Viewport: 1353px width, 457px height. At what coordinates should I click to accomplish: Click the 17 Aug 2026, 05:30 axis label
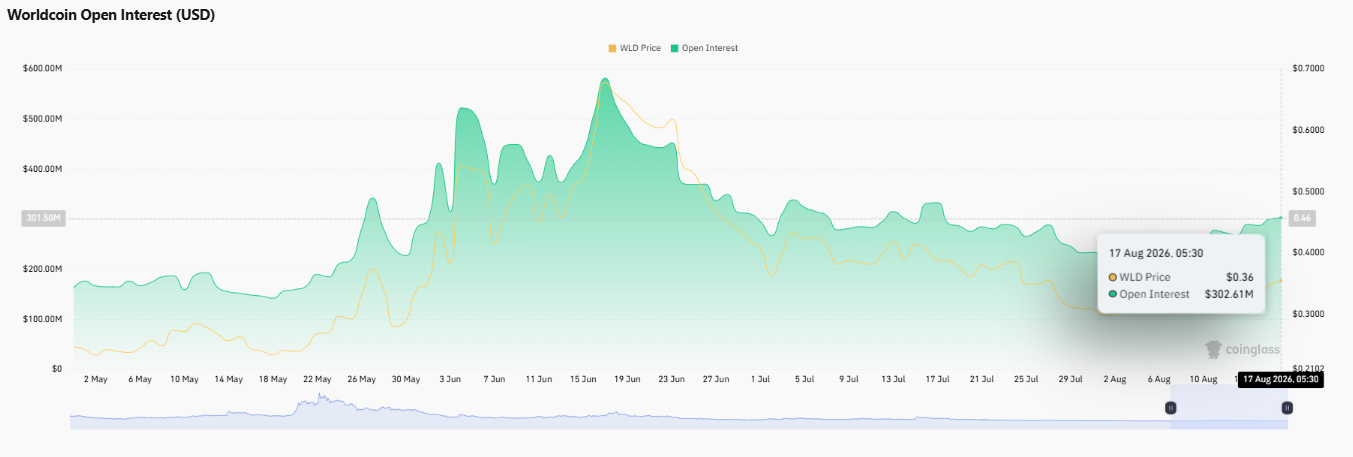pos(1281,380)
